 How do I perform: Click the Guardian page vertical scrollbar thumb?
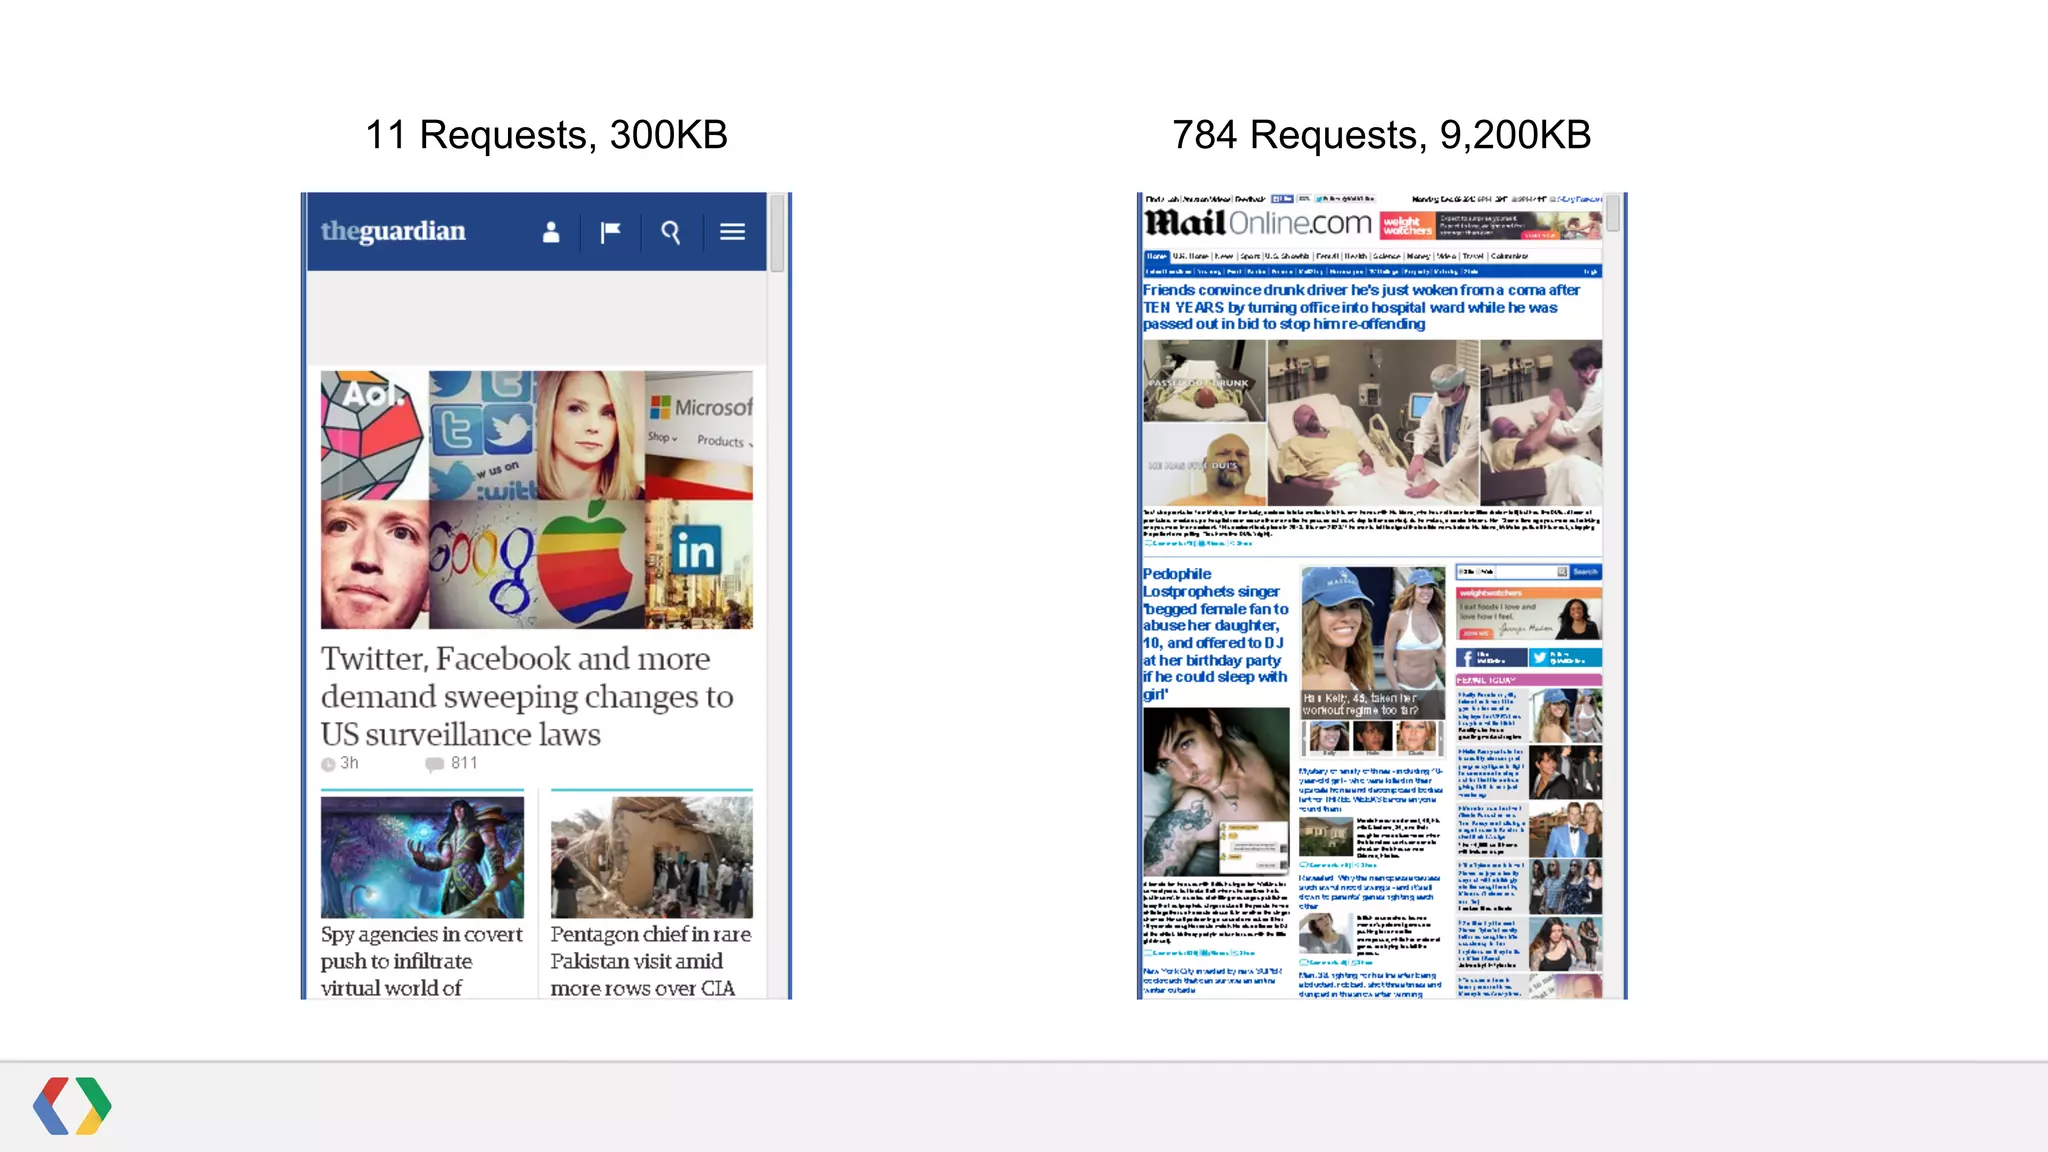coord(777,233)
